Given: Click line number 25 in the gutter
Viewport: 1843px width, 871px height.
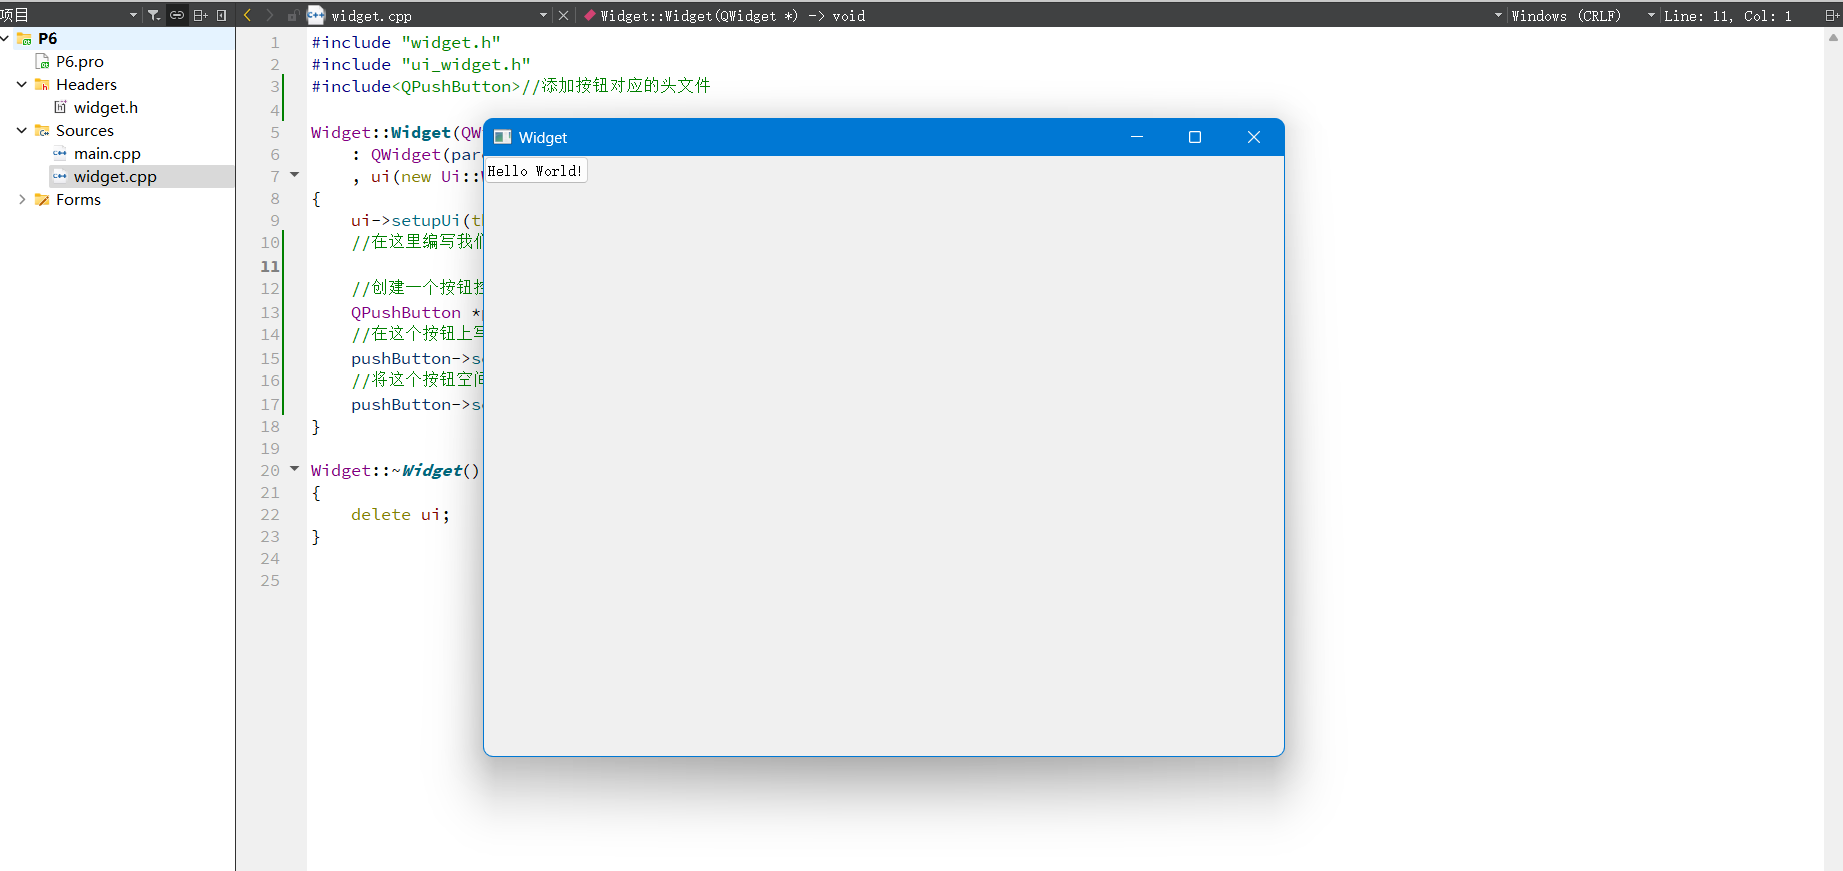Looking at the screenshot, I should click(x=270, y=580).
